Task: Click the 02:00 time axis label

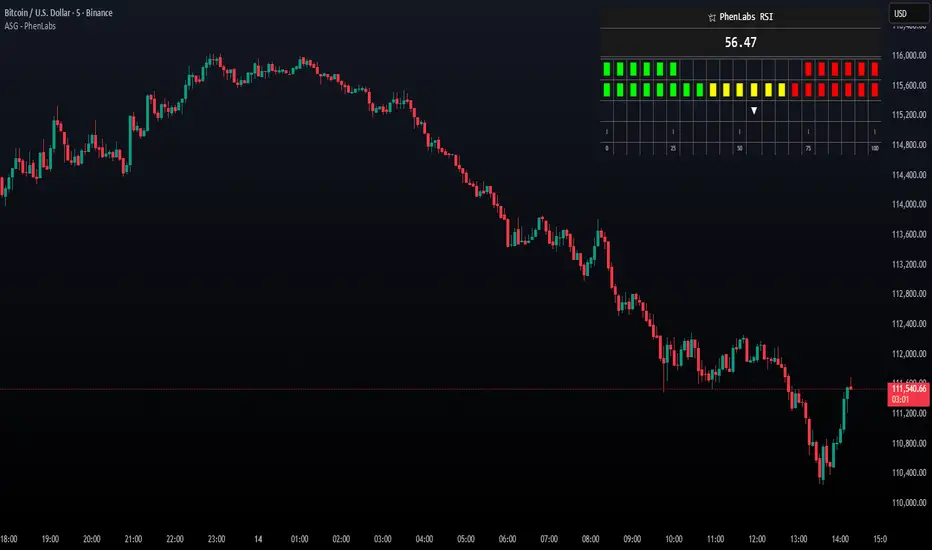Action: (x=341, y=539)
